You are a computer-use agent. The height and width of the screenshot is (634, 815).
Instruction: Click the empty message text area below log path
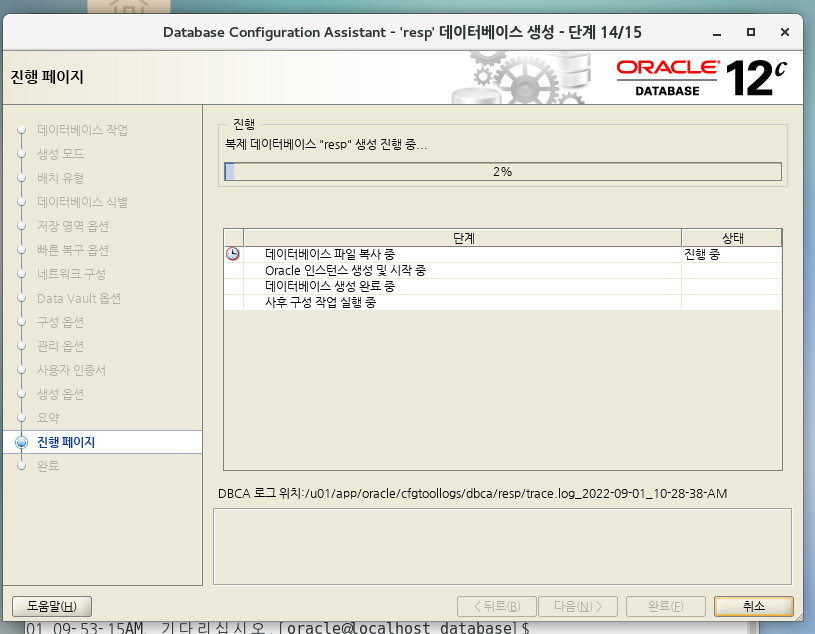[x=502, y=547]
